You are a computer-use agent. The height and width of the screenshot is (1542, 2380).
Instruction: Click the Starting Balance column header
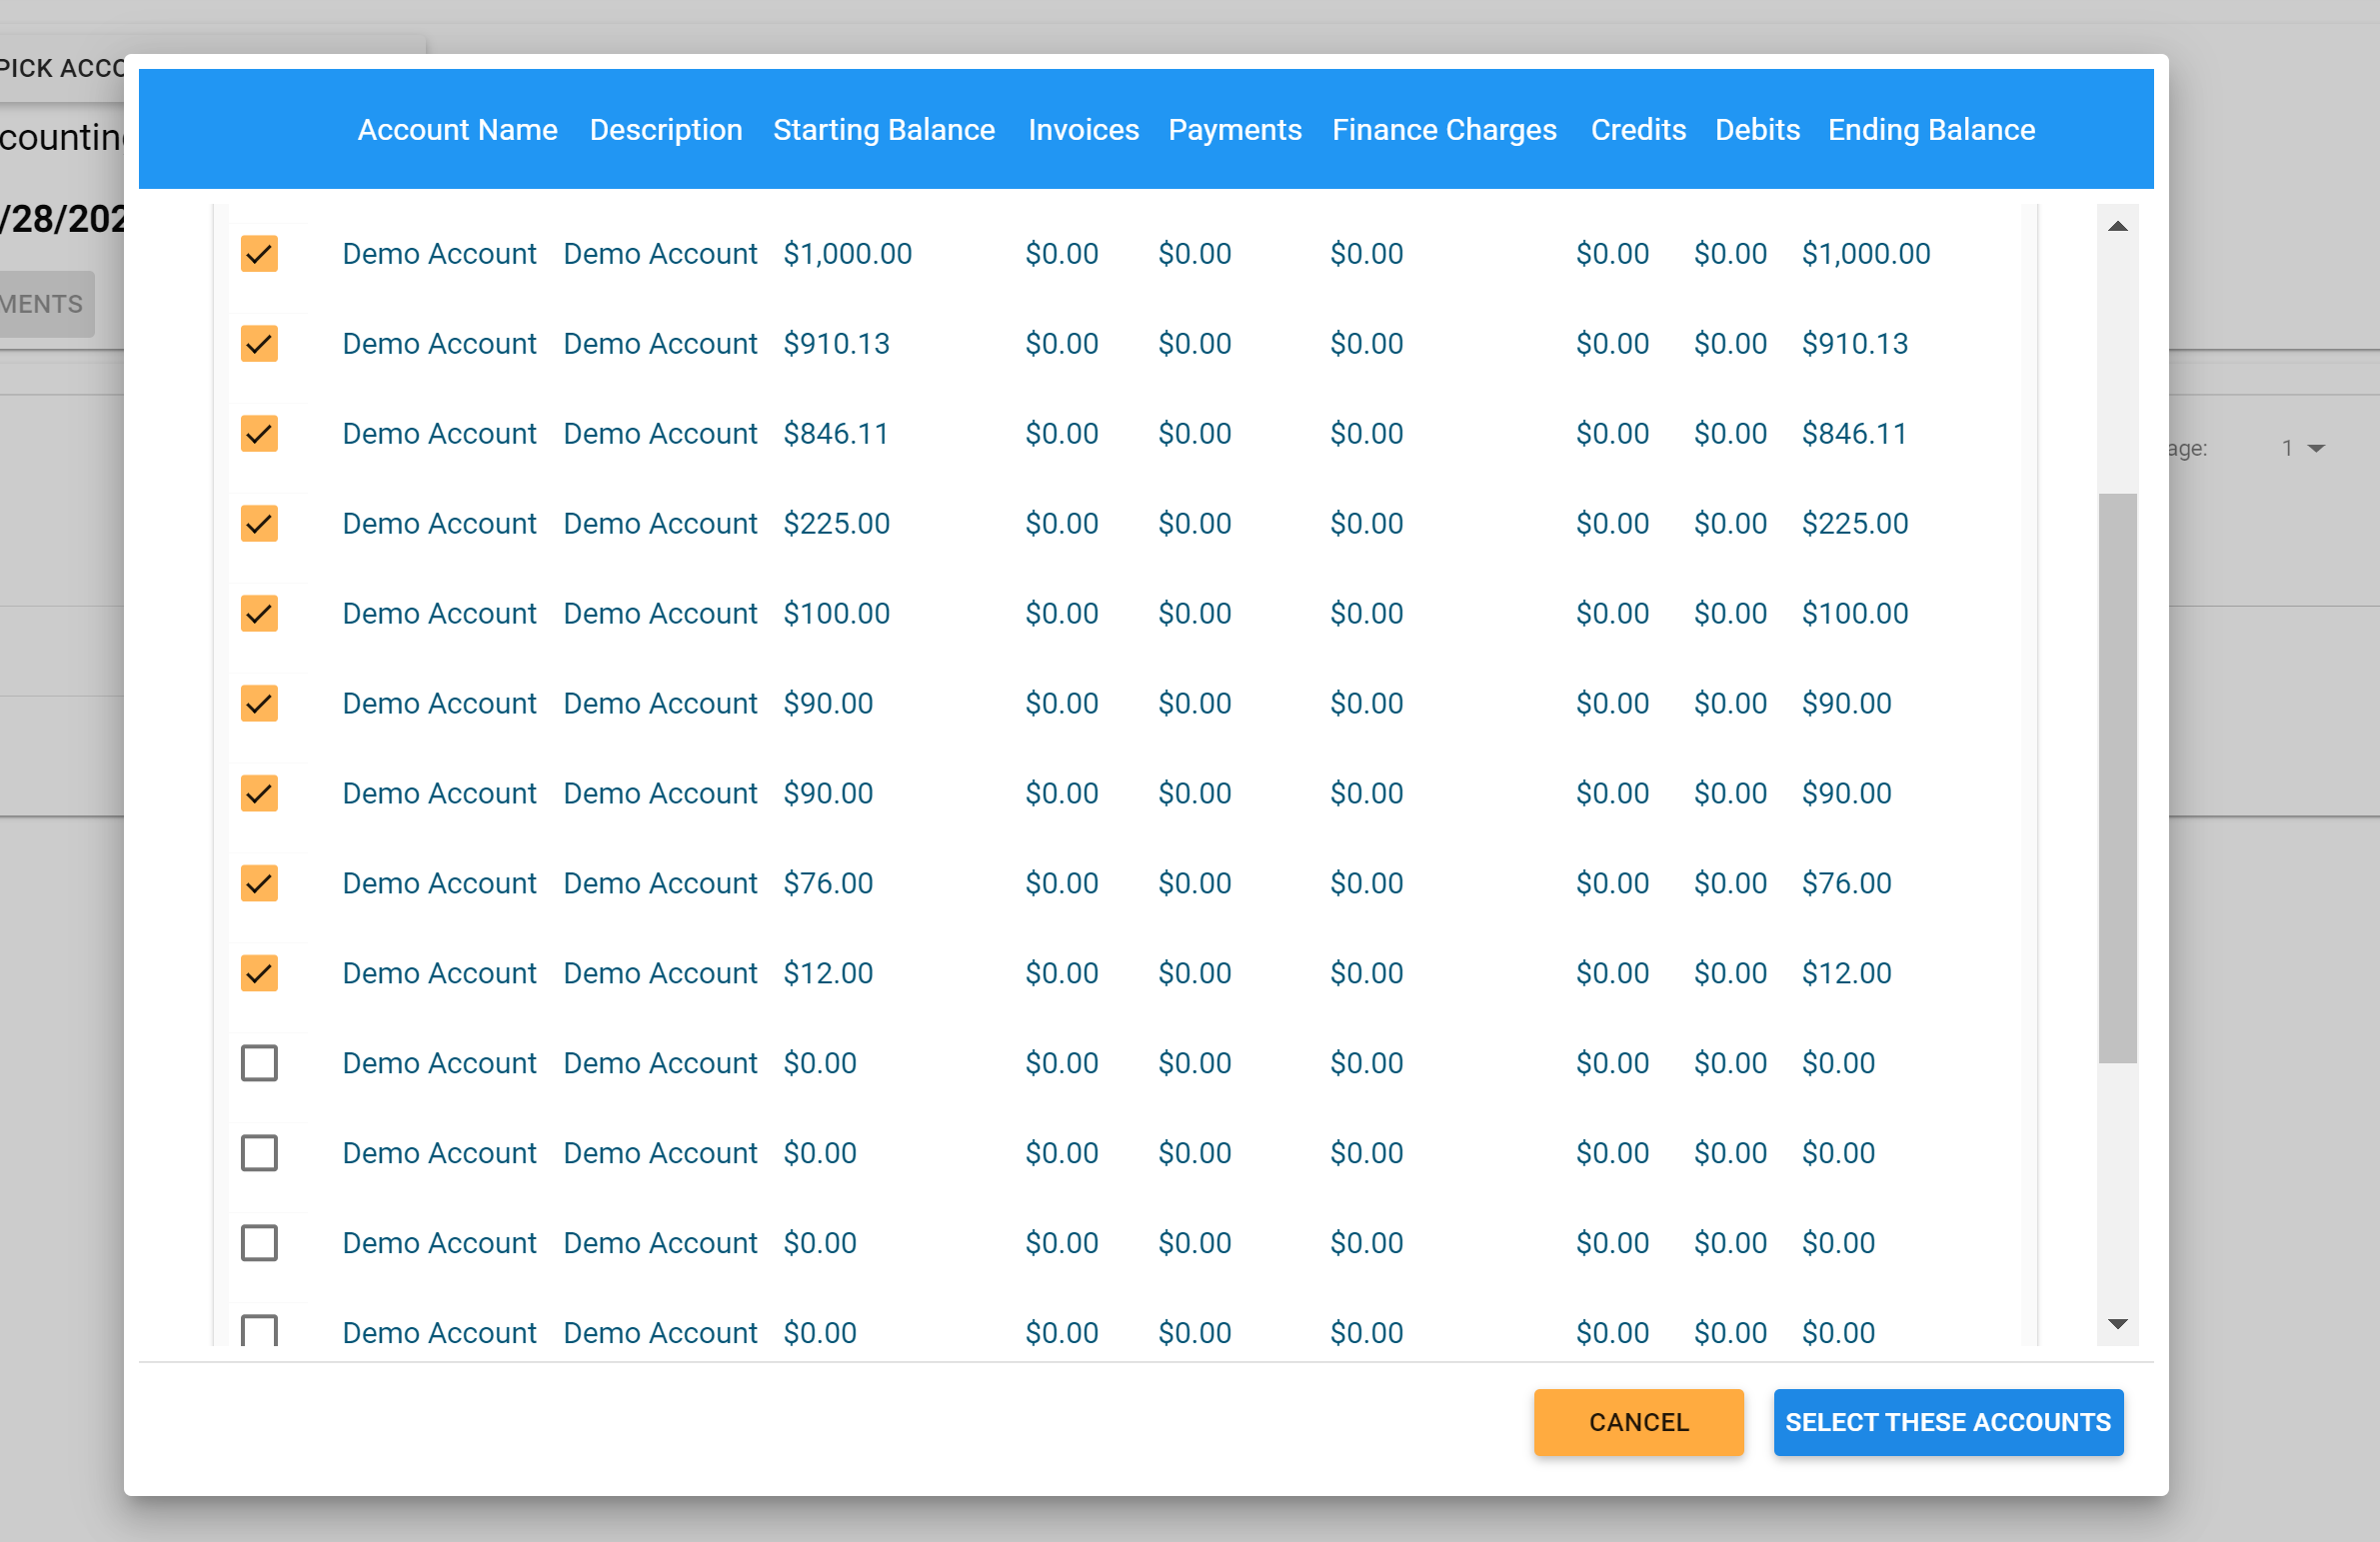pyautogui.click(x=883, y=130)
